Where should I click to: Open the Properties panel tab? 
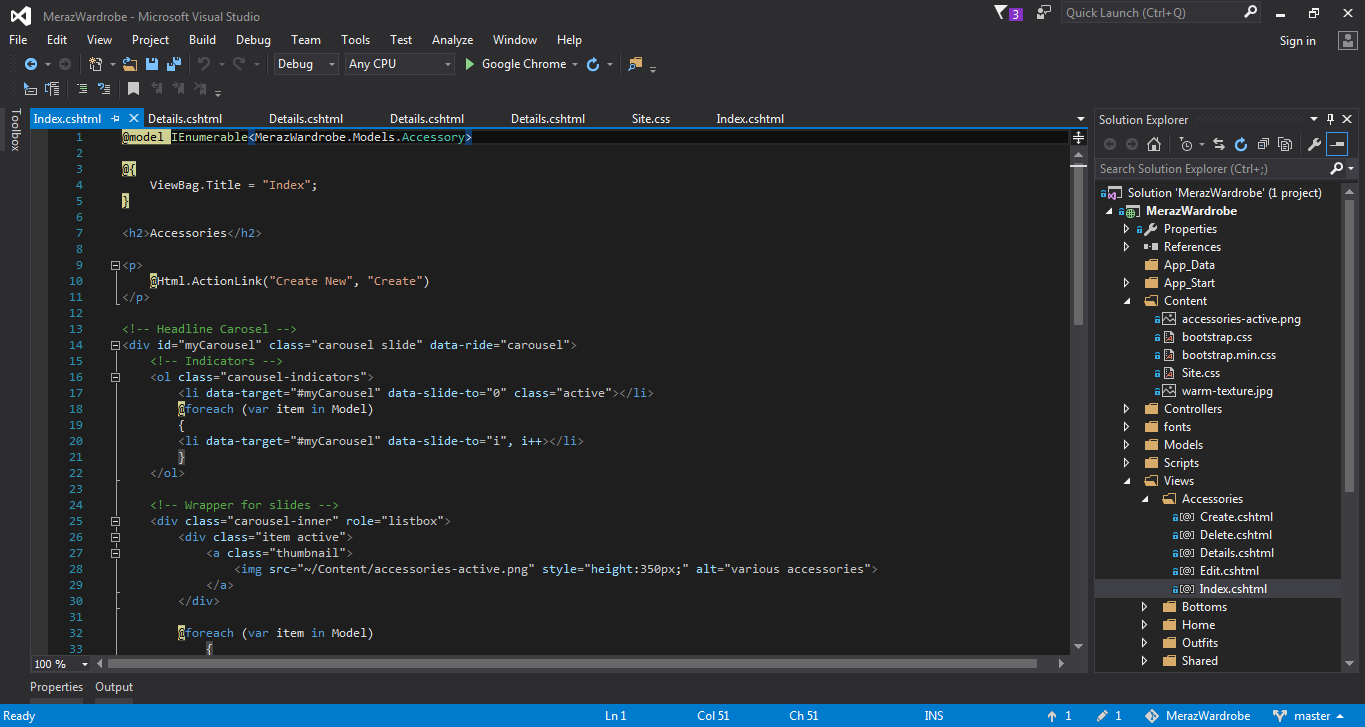coord(56,687)
